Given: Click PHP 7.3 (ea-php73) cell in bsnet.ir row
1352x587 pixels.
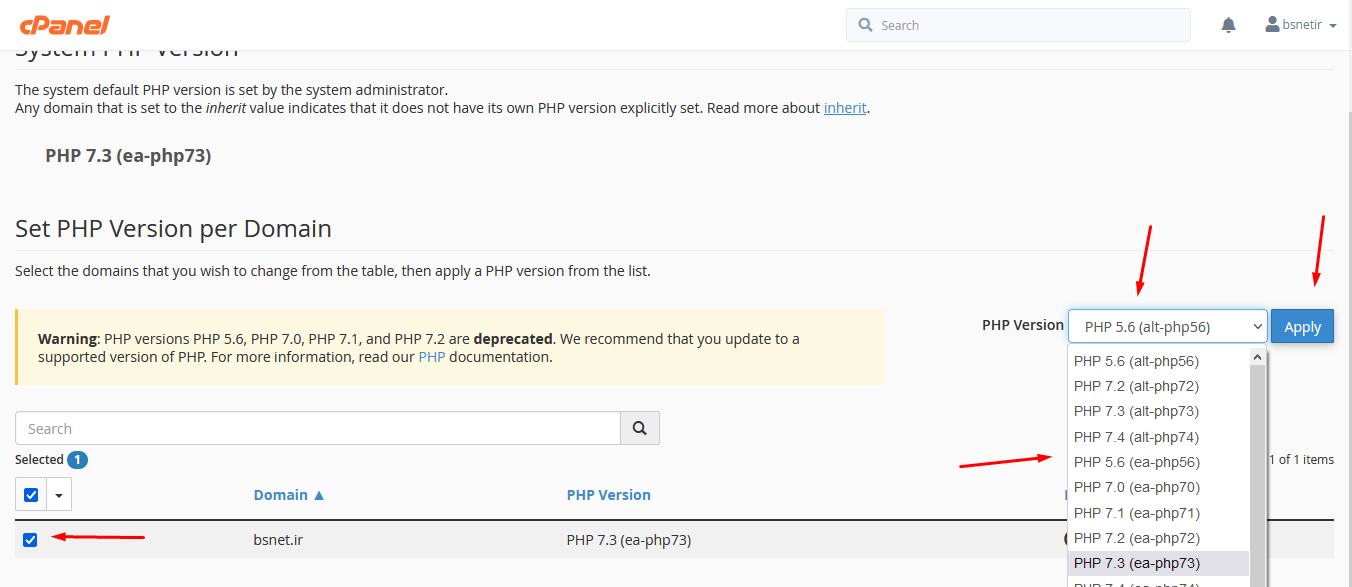Looking at the screenshot, I should pos(629,540).
